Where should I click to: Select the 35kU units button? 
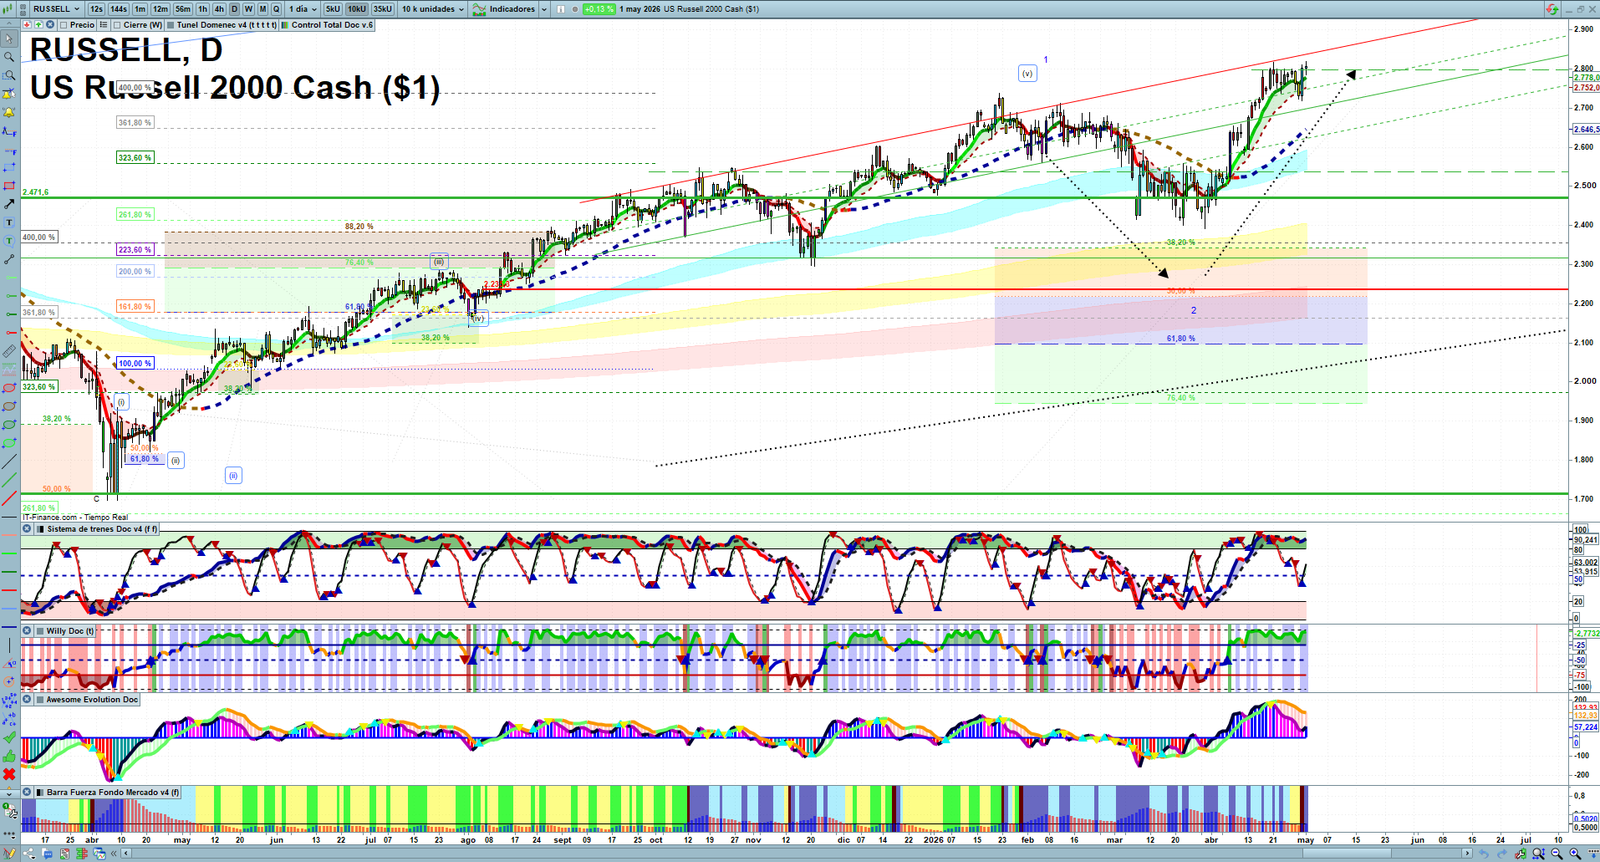point(383,9)
